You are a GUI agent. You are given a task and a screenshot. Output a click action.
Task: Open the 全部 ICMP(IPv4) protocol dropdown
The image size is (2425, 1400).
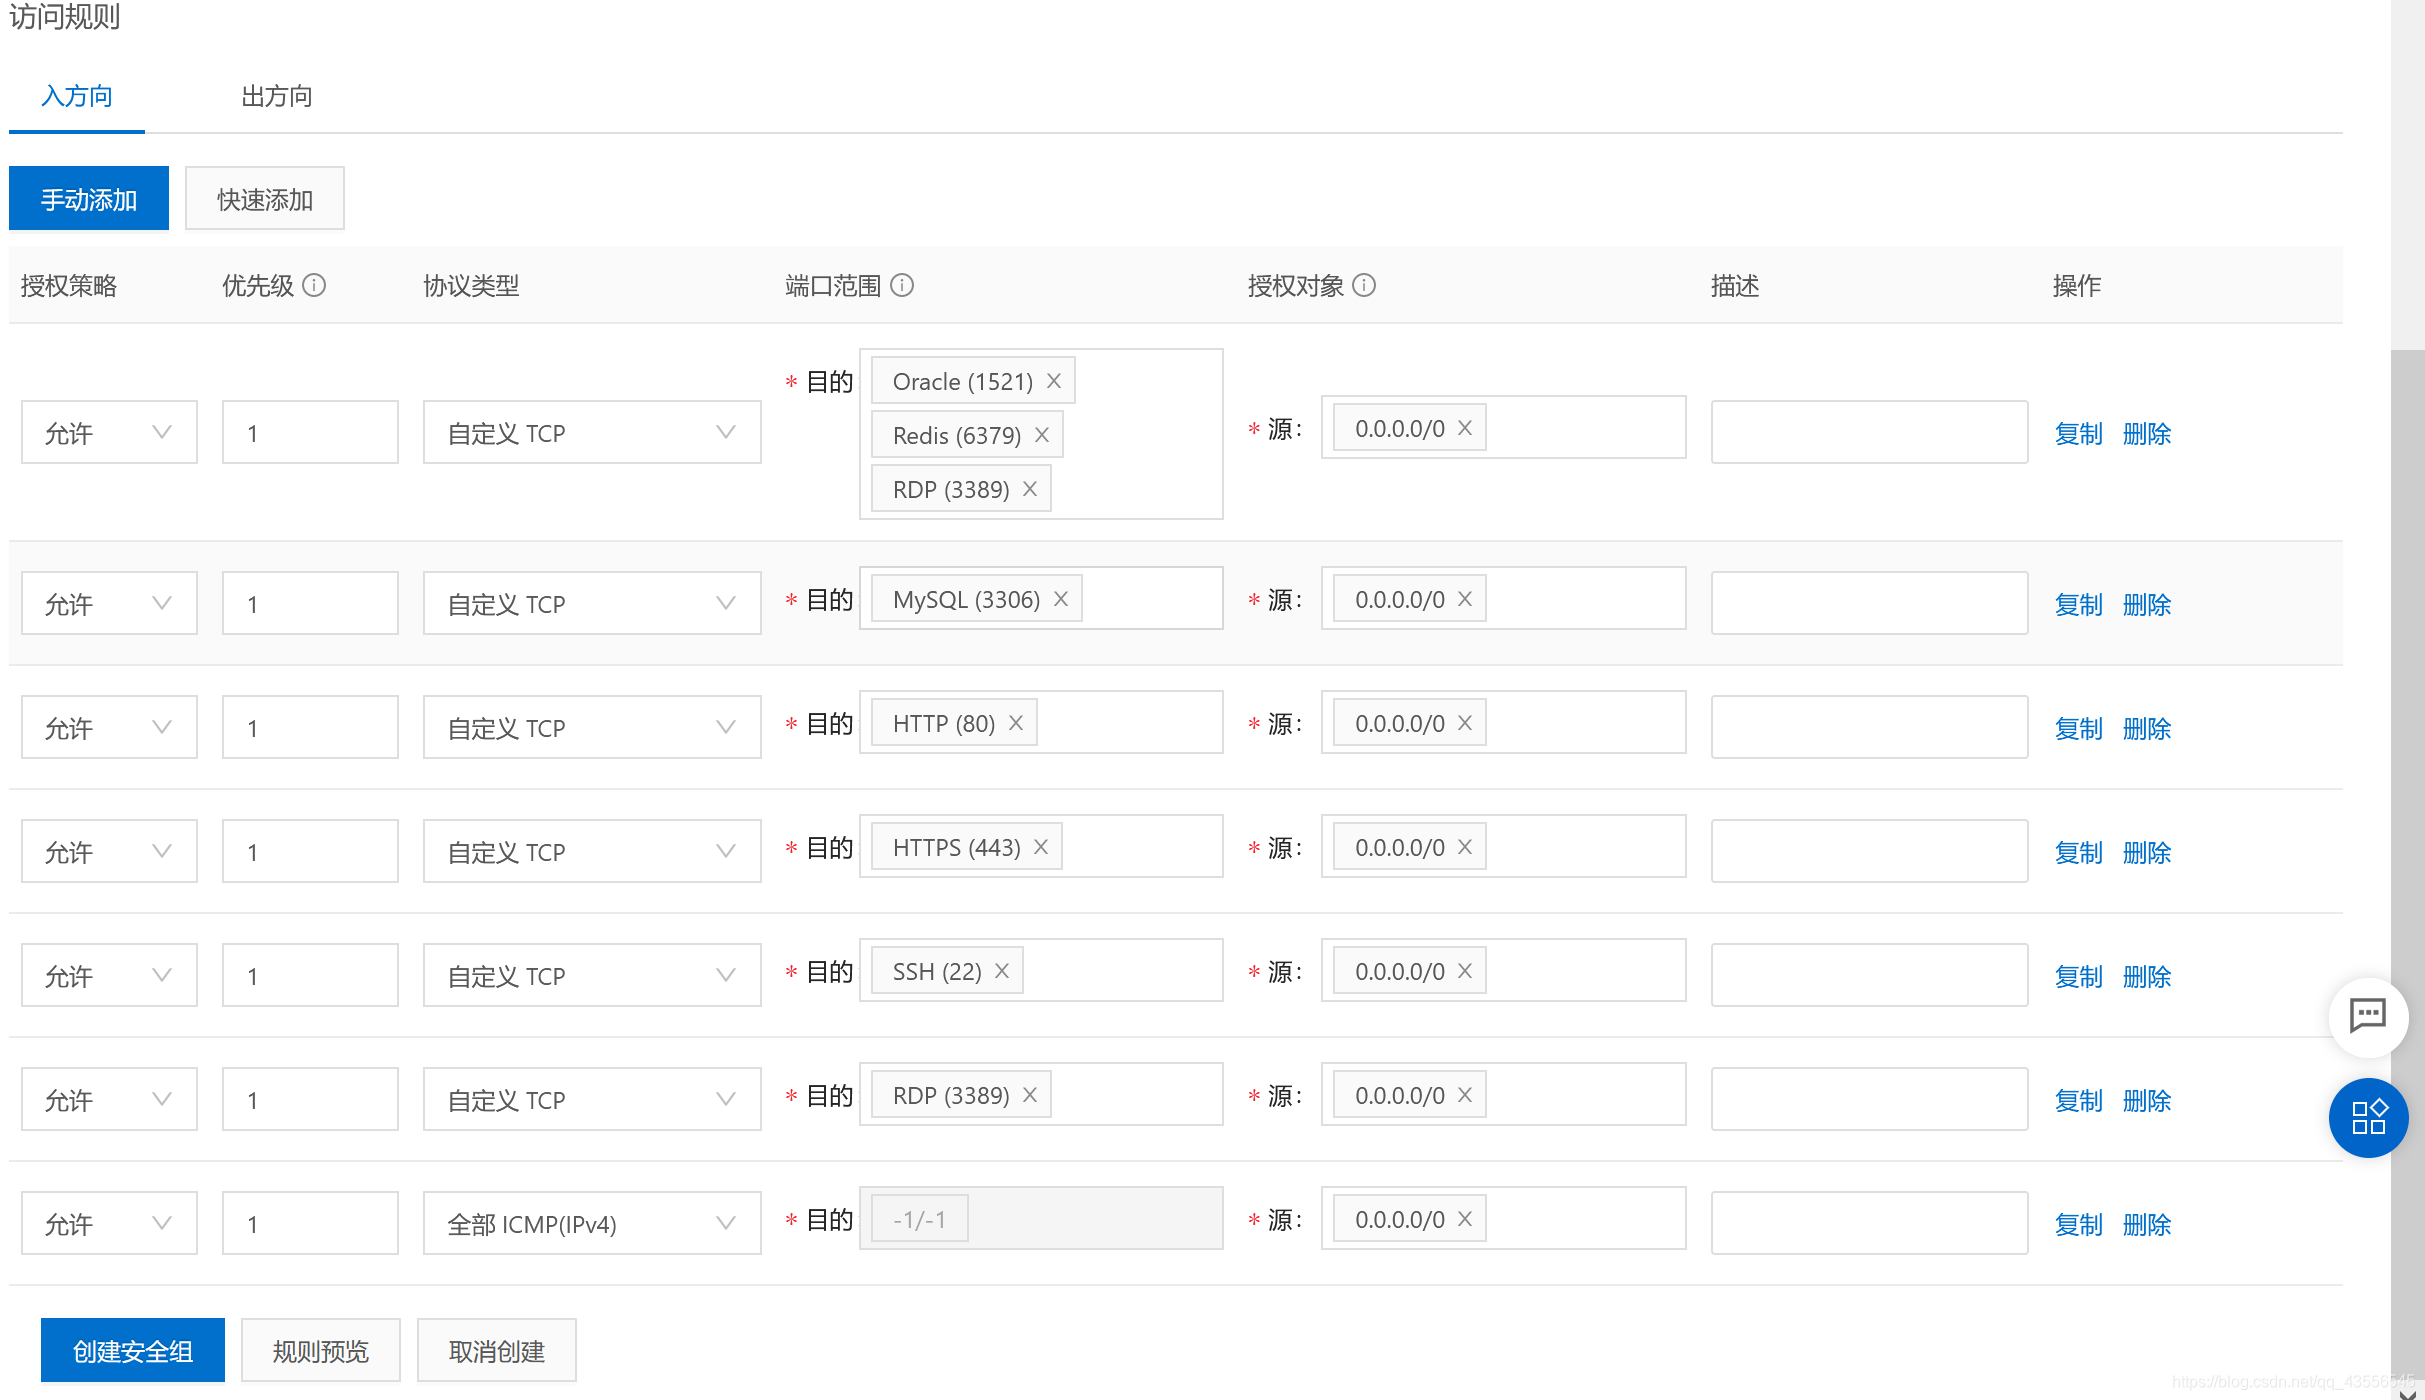coord(592,1224)
